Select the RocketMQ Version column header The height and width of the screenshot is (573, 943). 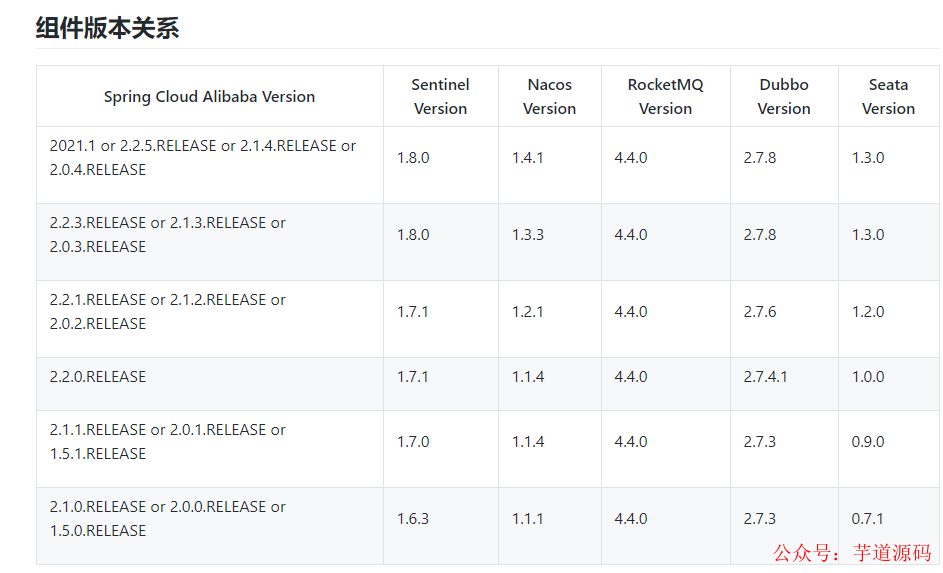coord(665,97)
